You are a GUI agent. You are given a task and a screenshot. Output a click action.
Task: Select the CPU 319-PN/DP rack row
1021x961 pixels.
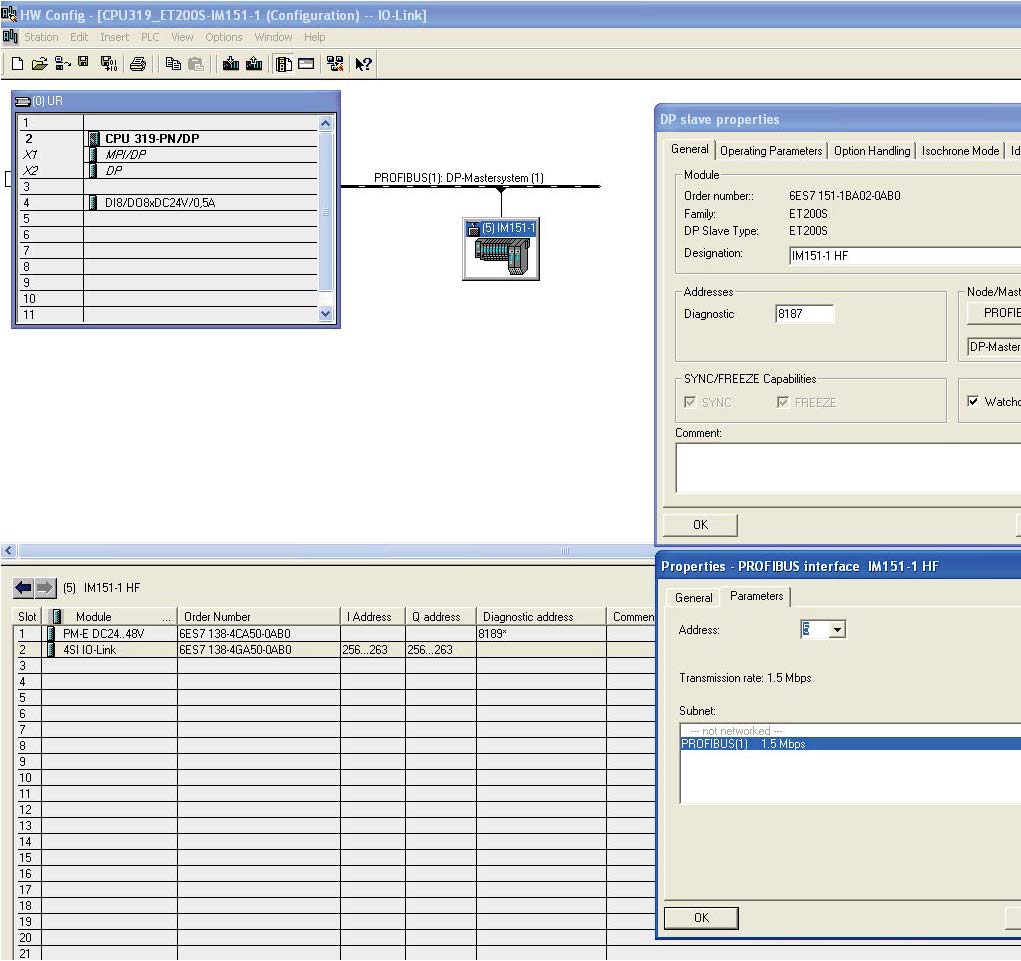click(169, 138)
